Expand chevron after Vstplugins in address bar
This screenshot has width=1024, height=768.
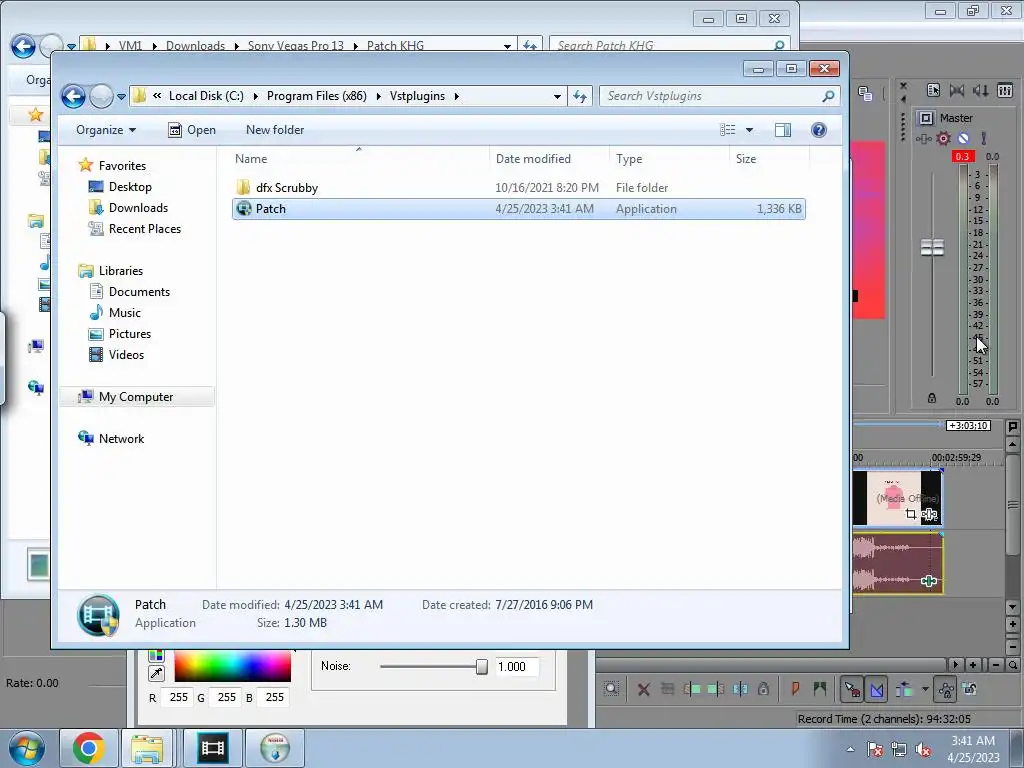(457, 97)
